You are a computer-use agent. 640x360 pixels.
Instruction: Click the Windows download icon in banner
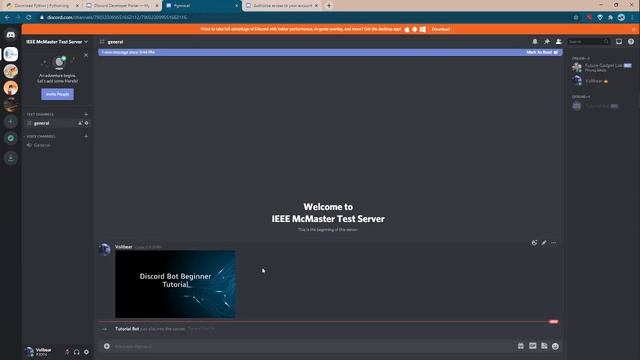point(423,29)
